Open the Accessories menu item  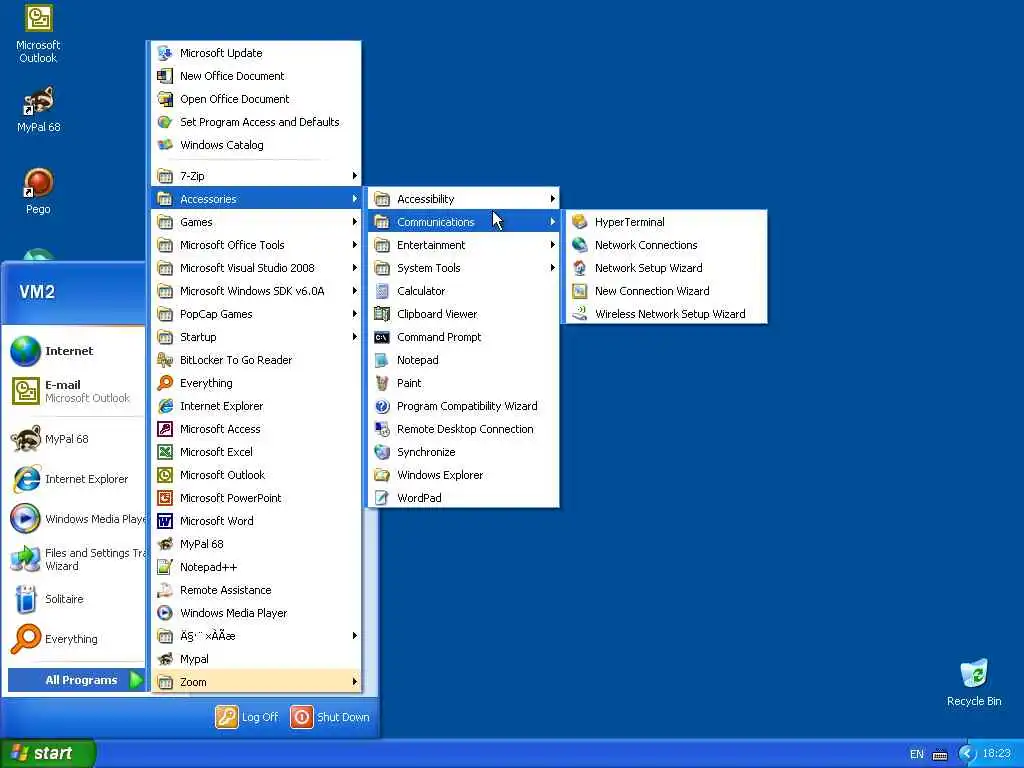point(257,199)
